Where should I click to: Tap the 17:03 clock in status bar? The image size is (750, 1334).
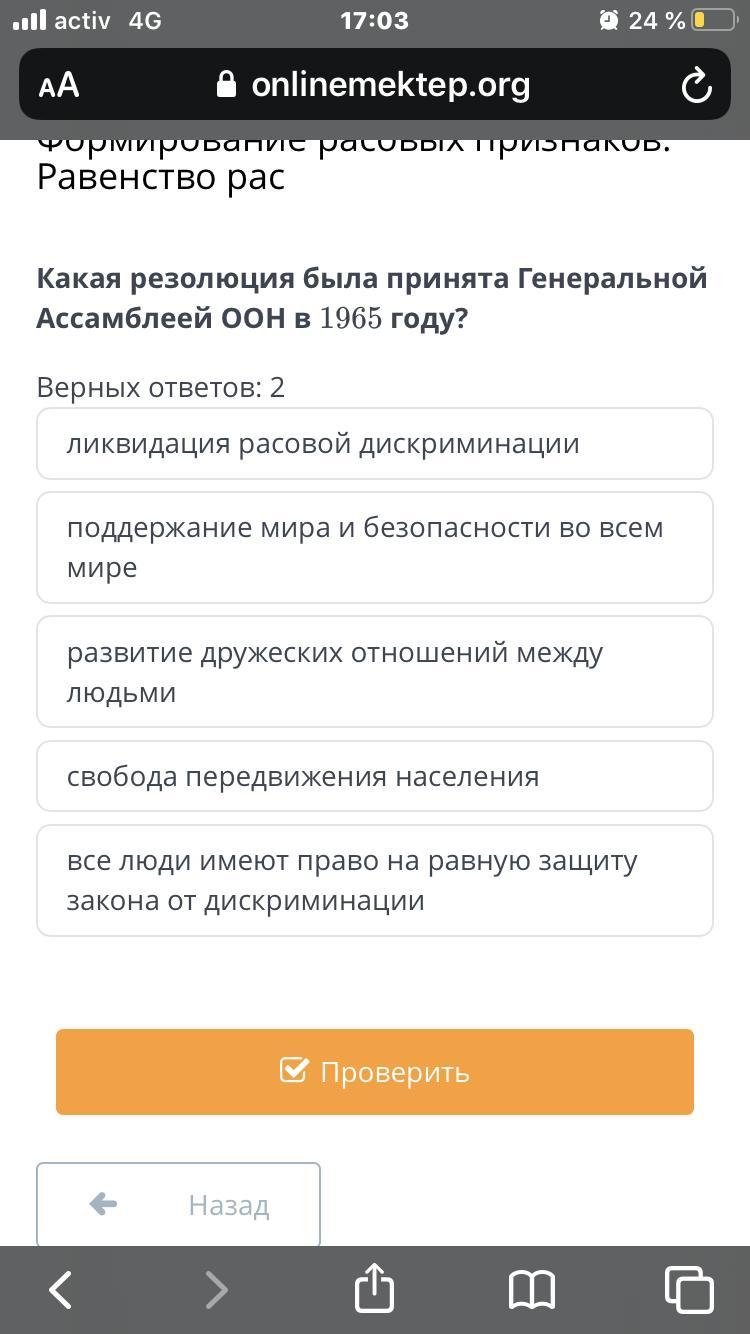374,20
